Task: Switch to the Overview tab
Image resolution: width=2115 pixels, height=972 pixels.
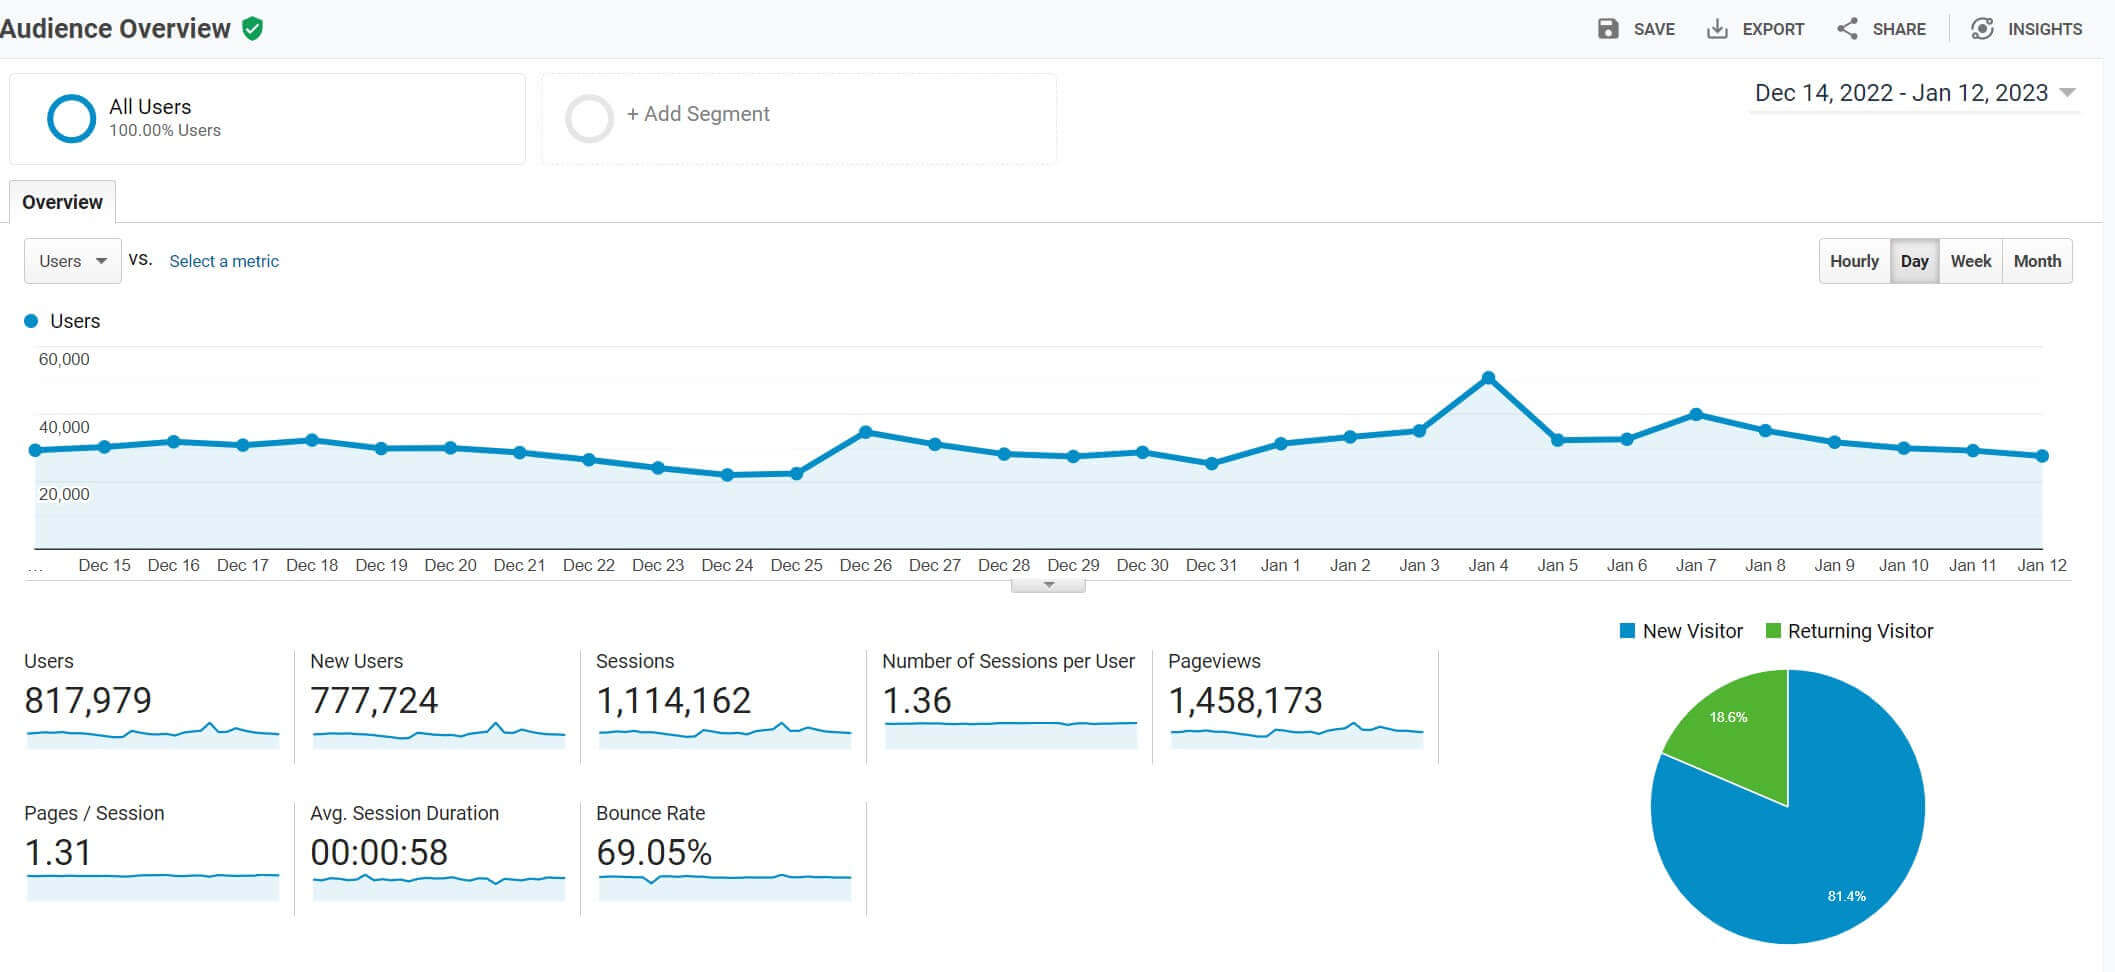Action: (62, 201)
